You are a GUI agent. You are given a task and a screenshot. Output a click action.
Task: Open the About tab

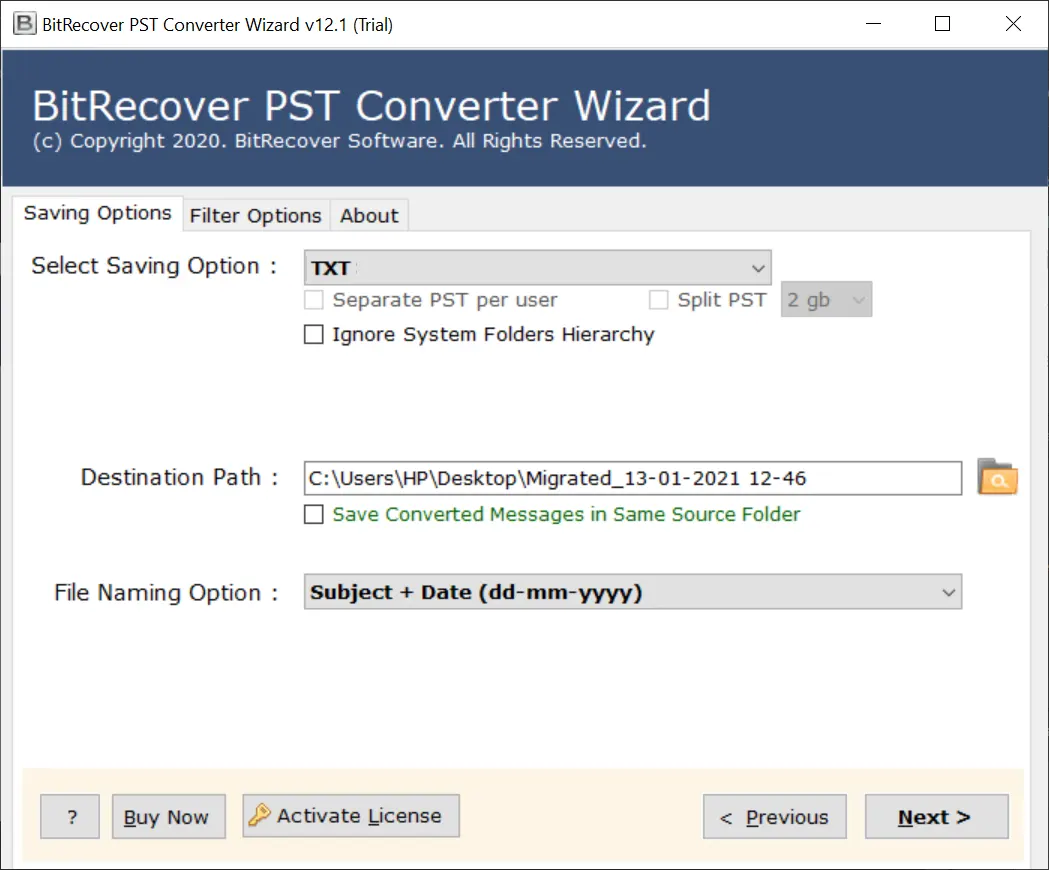(x=369, y=216)
